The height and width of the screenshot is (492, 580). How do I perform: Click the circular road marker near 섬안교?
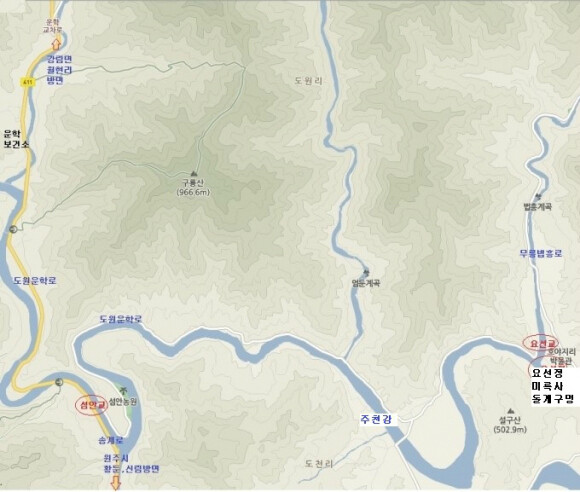[59, 382]
